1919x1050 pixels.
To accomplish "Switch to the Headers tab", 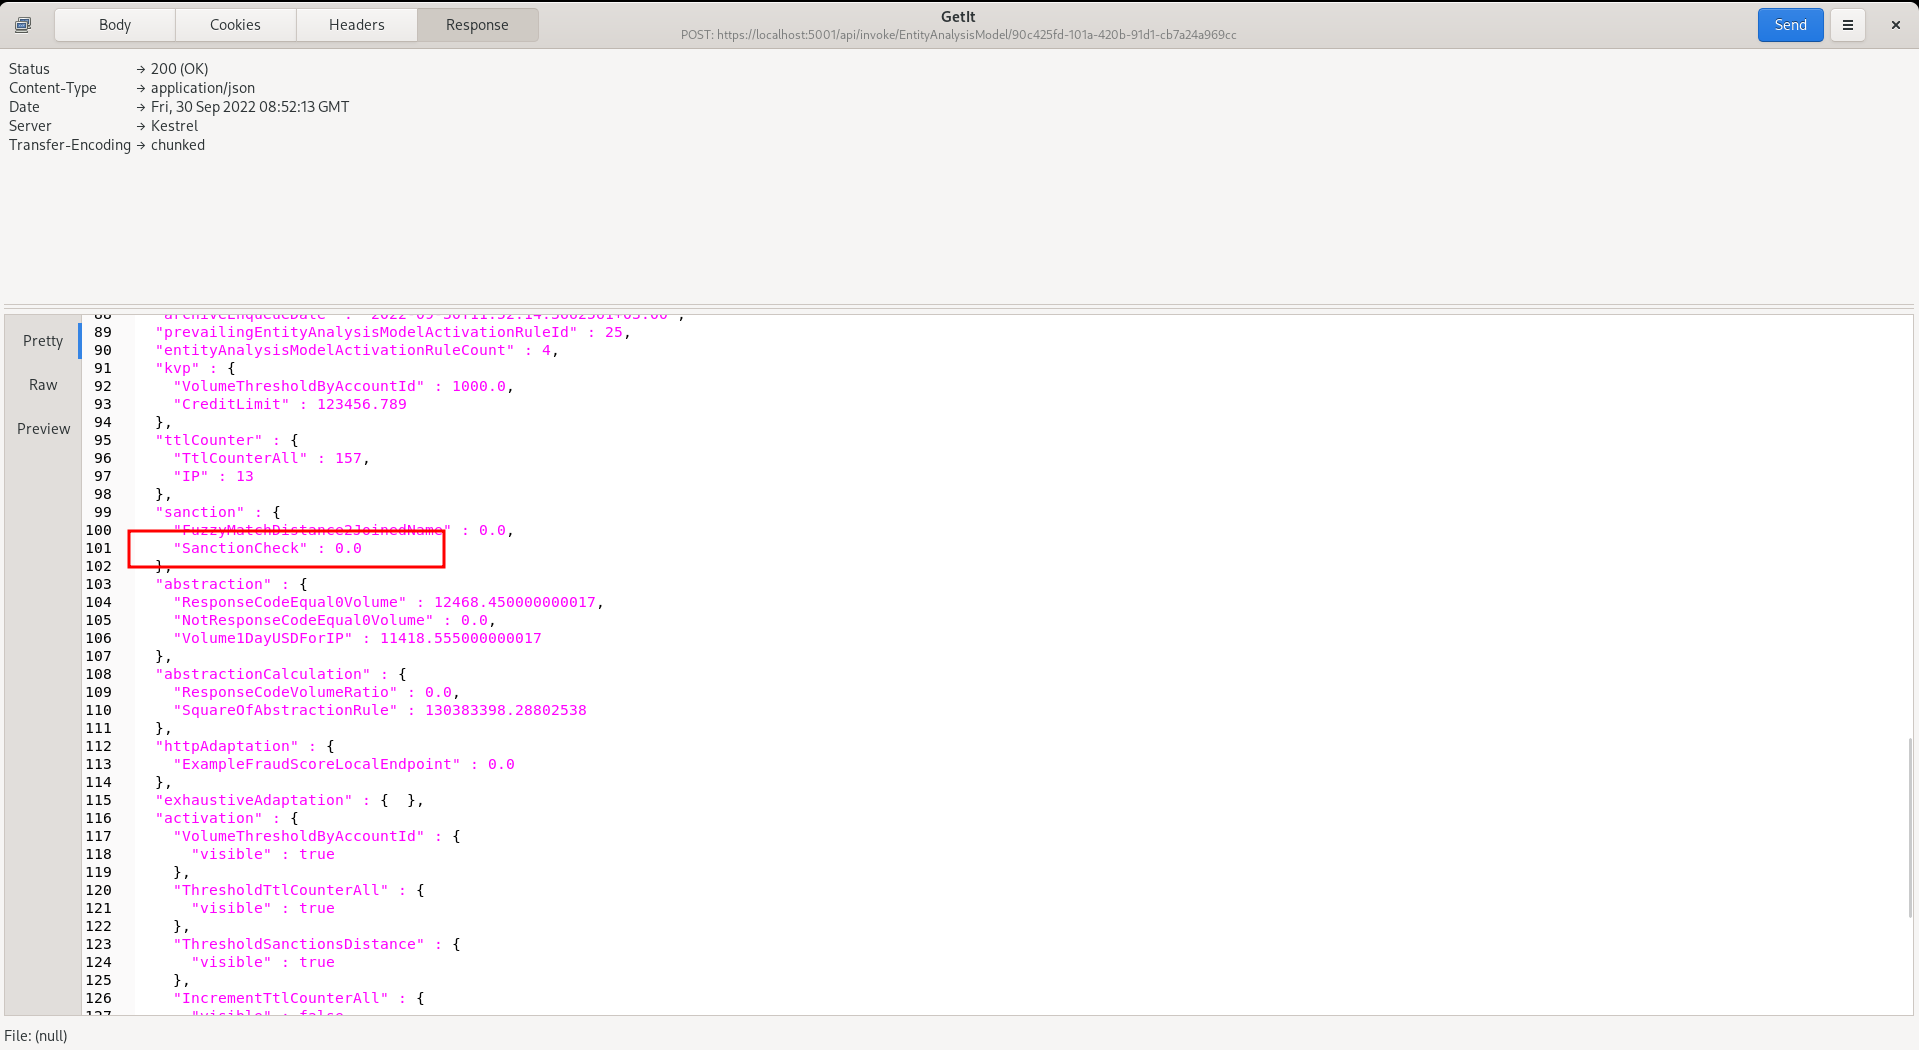I will pyautogui.click(x=357, y=25).
